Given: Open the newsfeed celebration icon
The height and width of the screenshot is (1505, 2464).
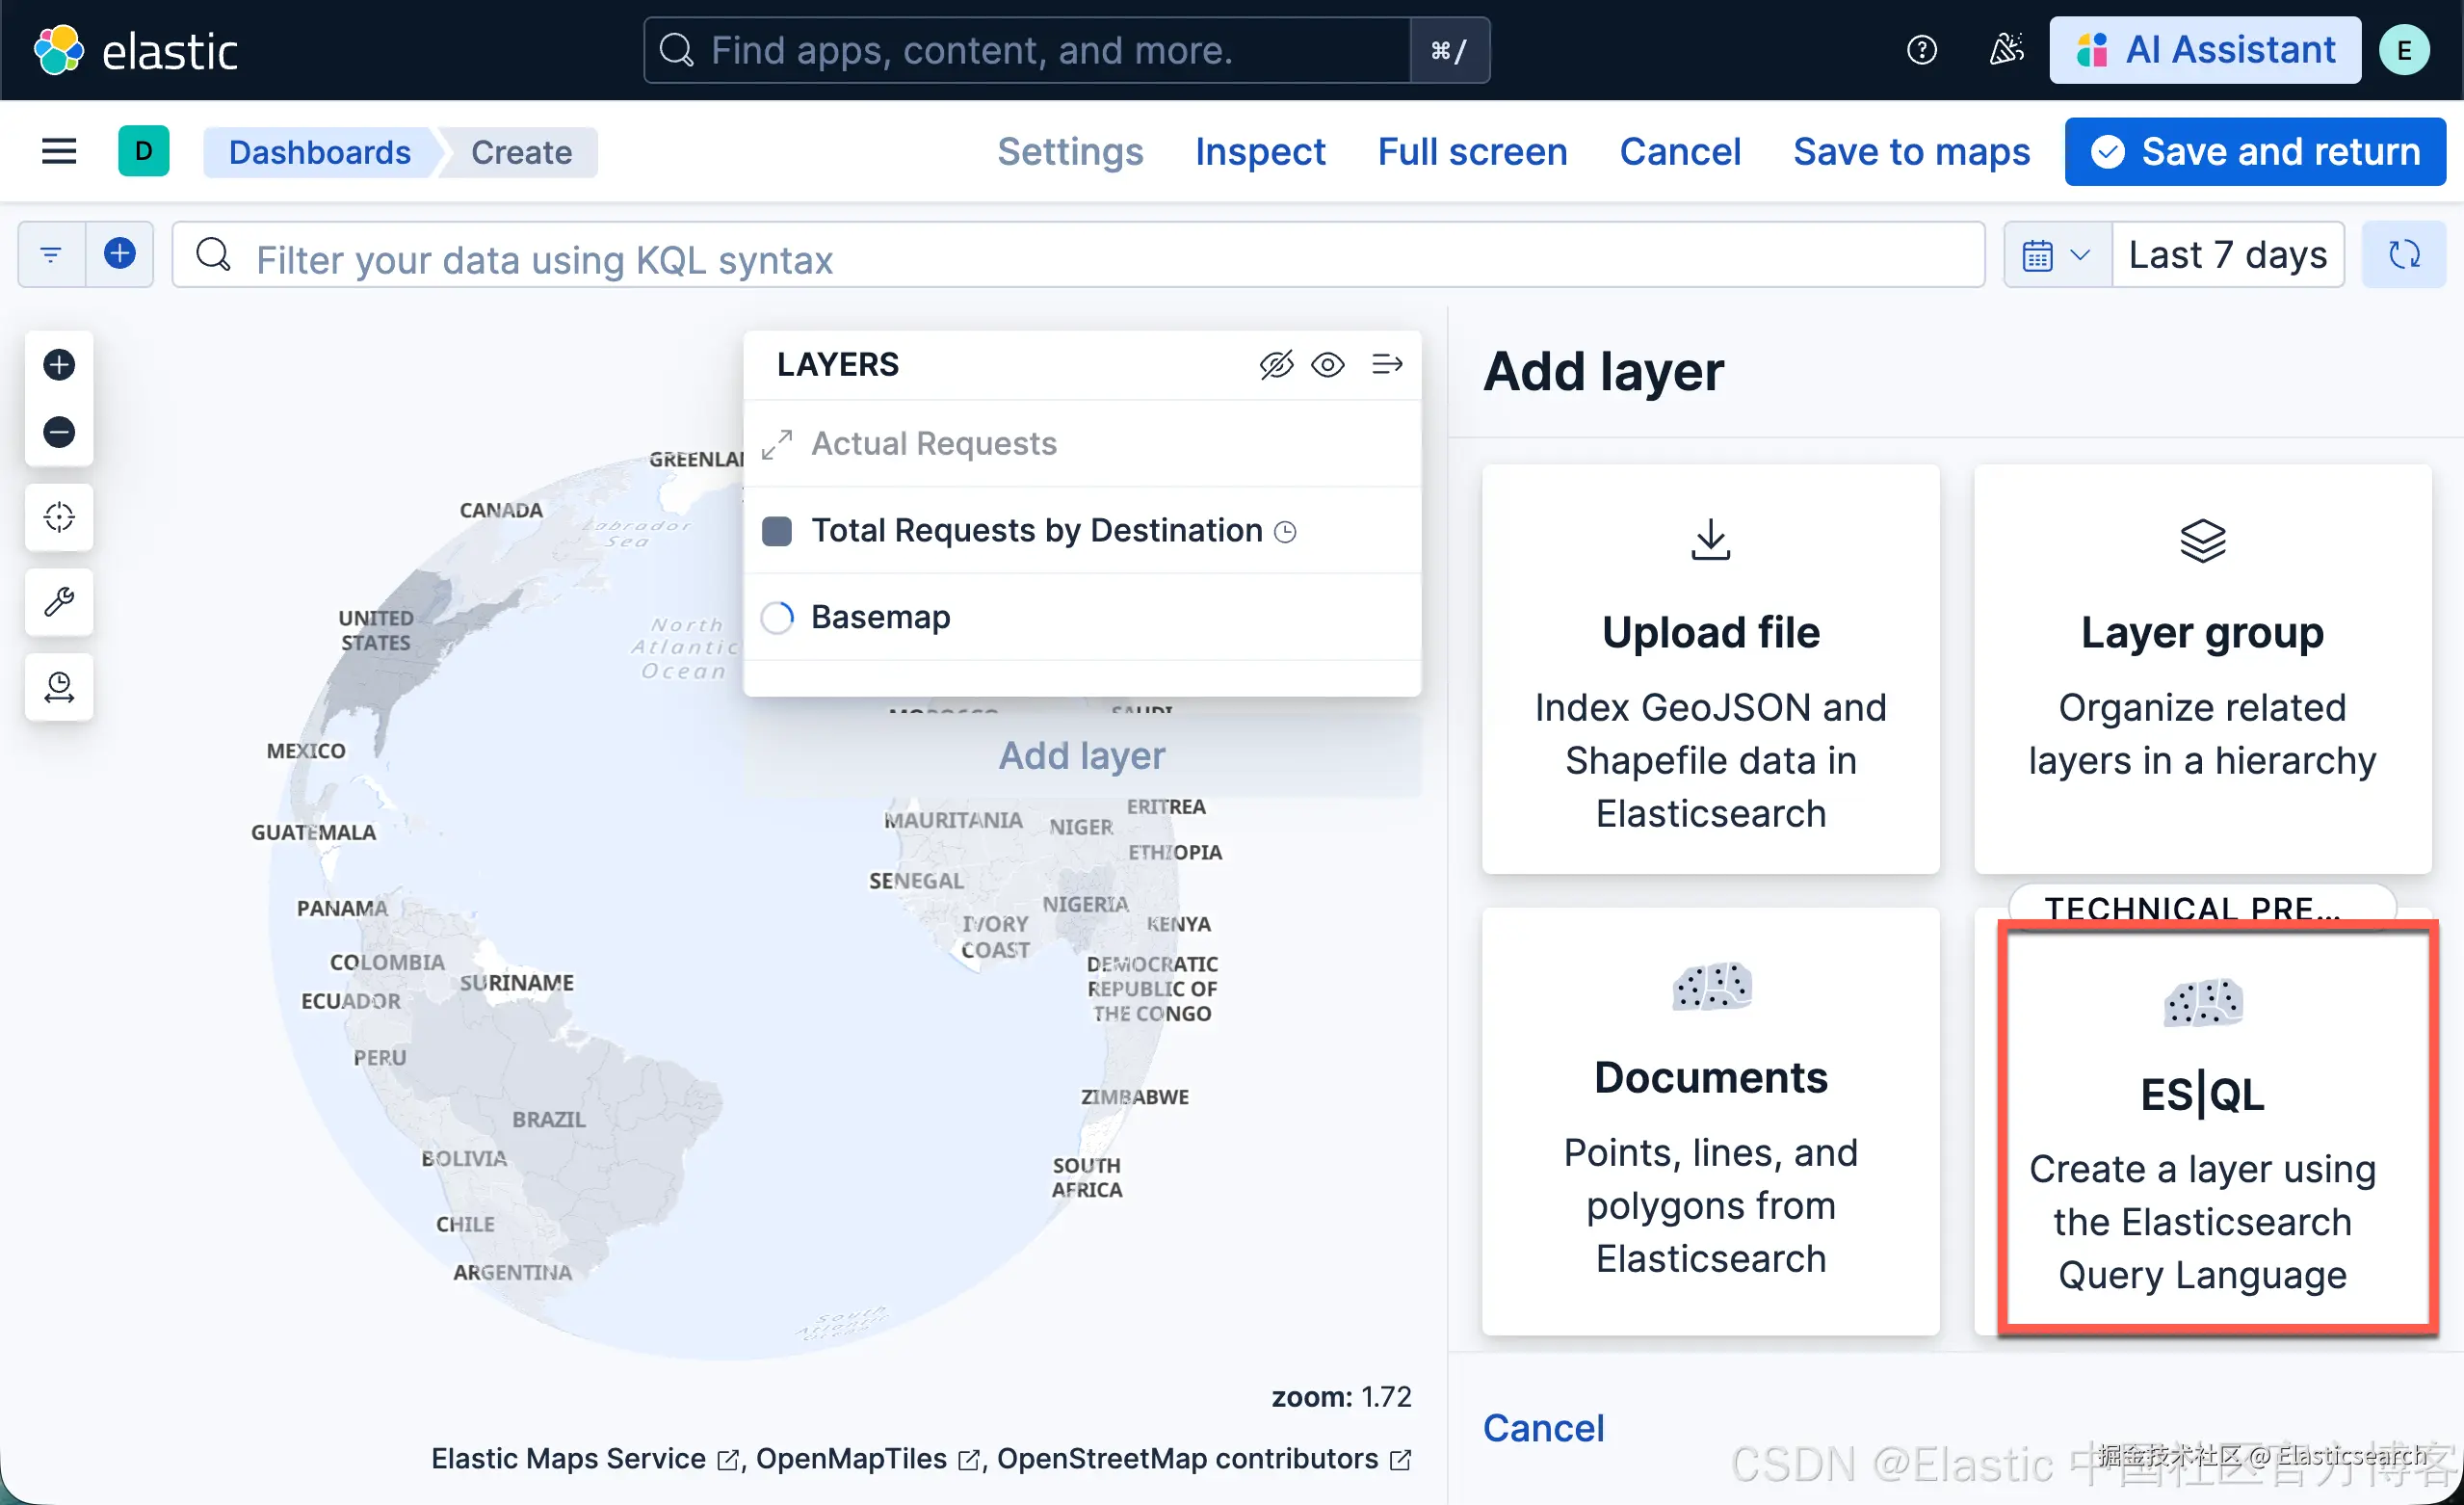Looking at the screenshot, I should coord(2006,50).
